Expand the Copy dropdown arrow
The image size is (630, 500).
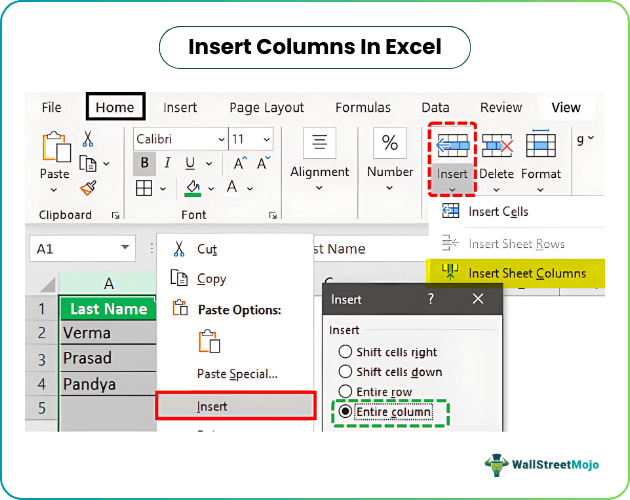tap(106, 164)
